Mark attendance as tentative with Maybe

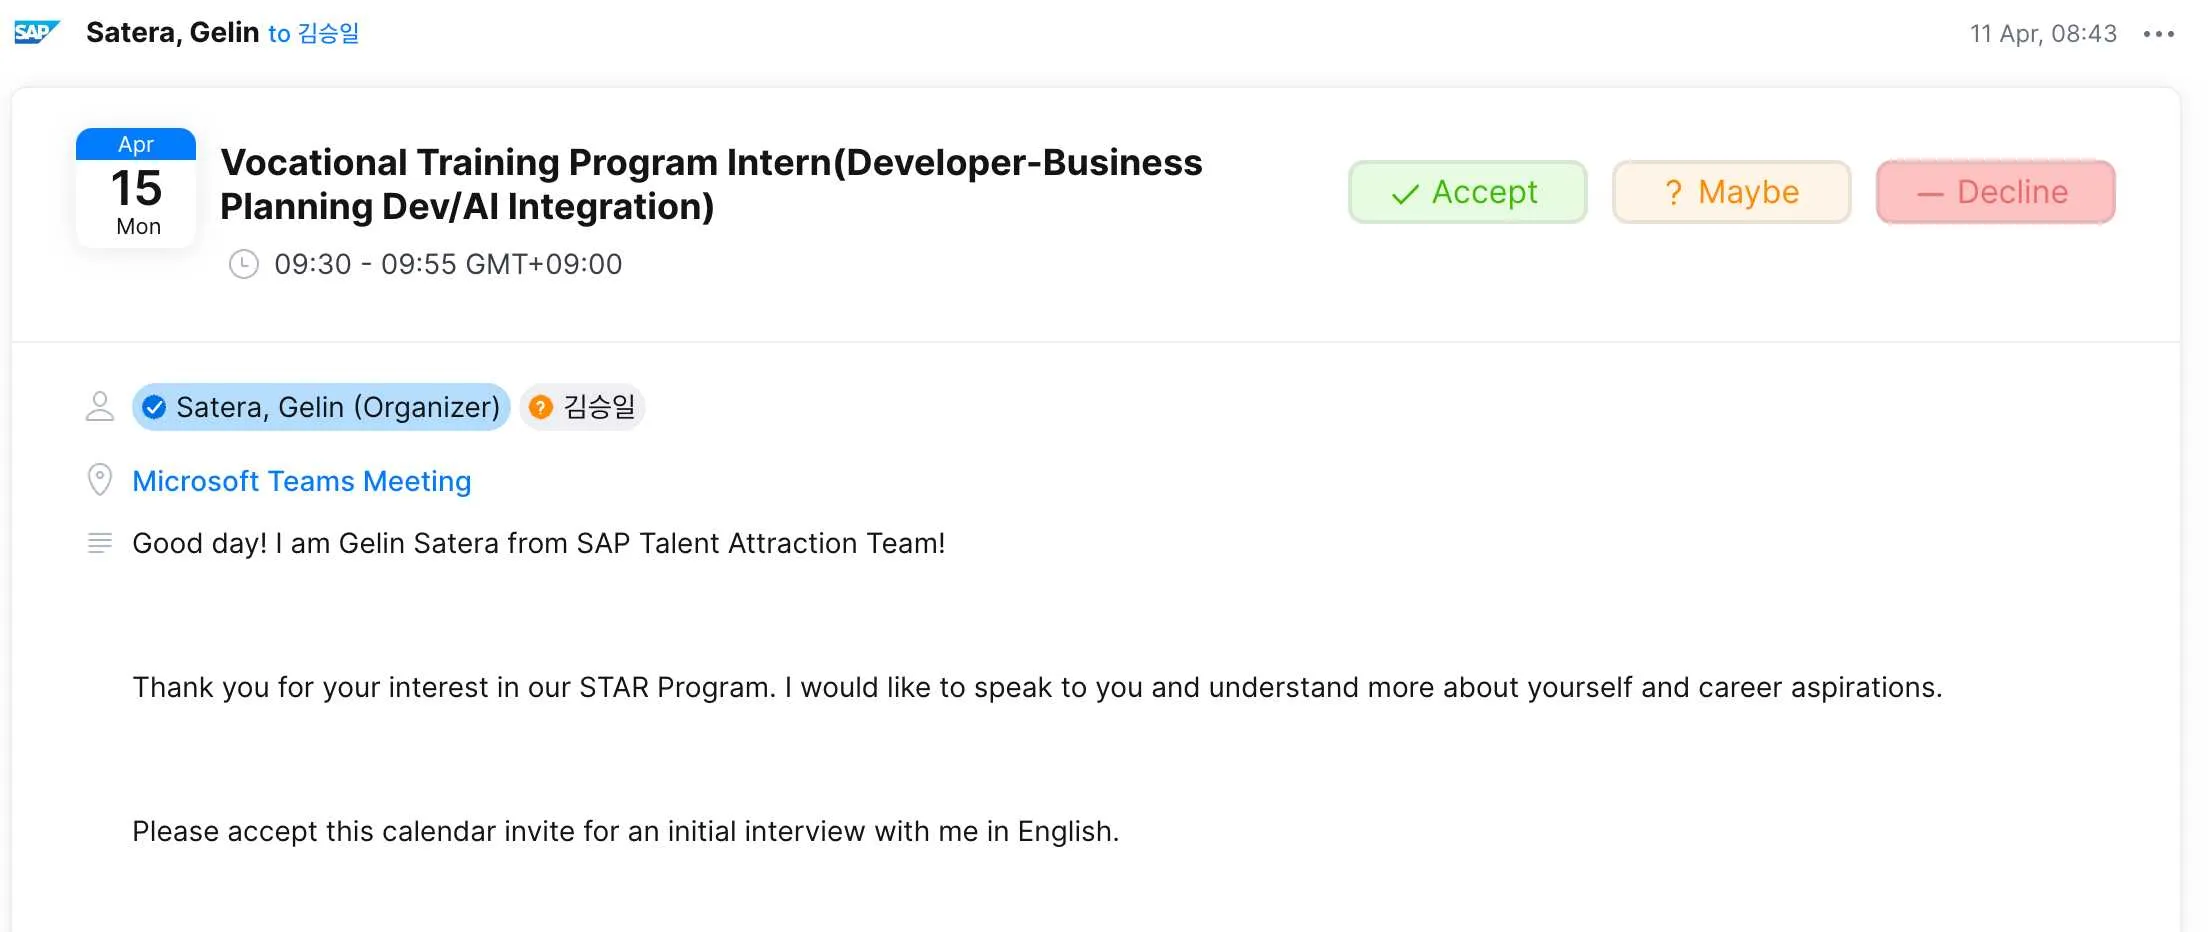tap(1731, 192)
